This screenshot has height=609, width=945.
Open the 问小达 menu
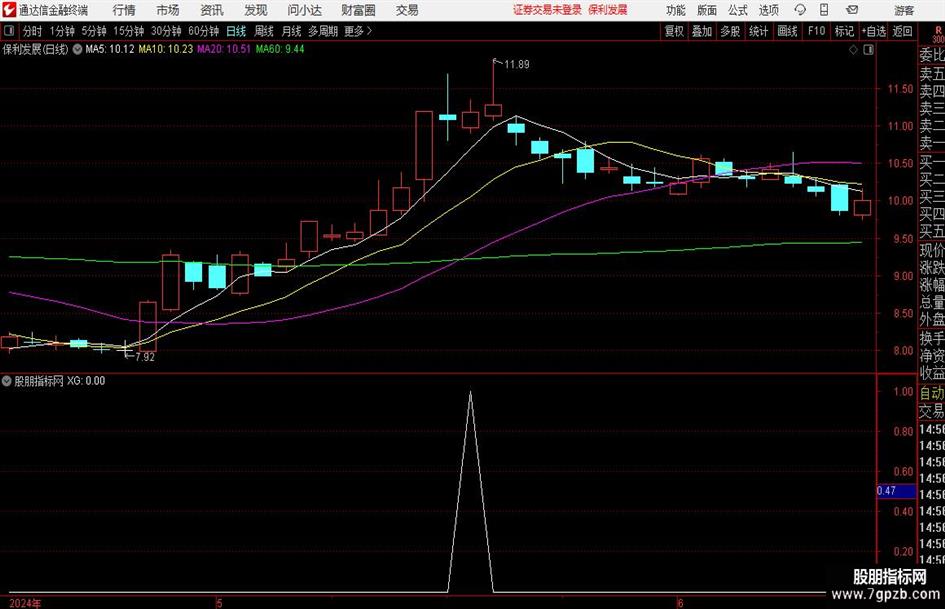[x=304, y=10]
